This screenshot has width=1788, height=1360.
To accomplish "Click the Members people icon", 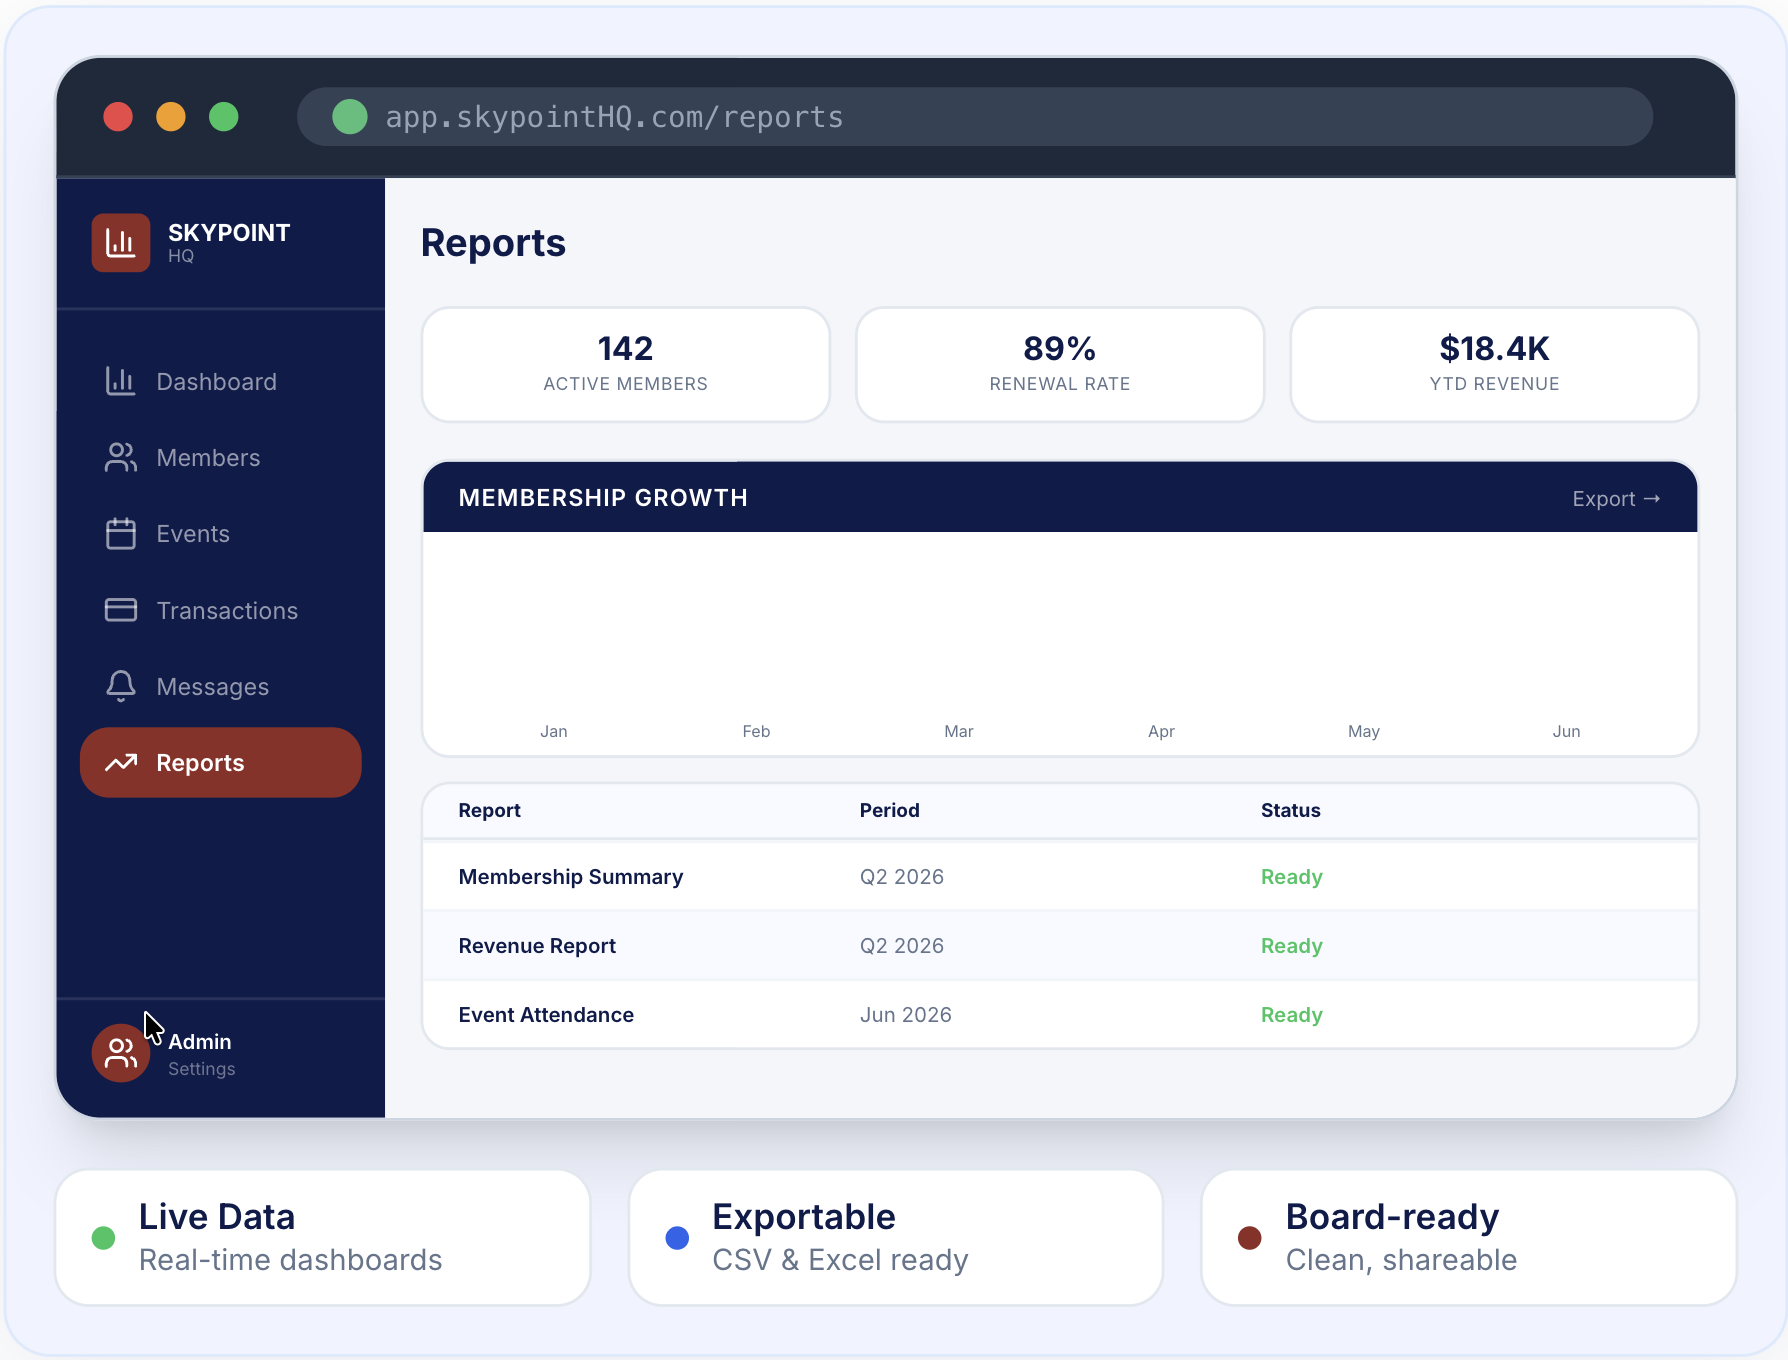I will pyautogui.click(x=120, y=457).
